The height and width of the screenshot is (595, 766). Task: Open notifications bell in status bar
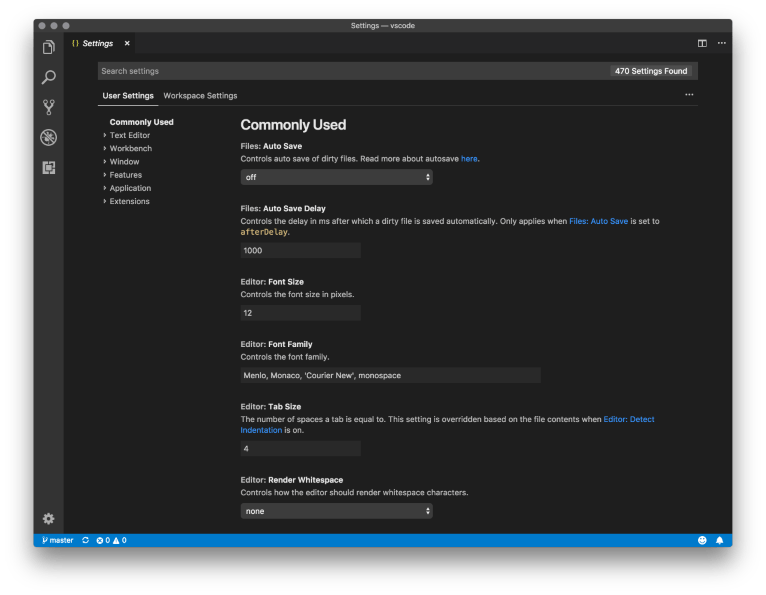click(x=719, y=540)
